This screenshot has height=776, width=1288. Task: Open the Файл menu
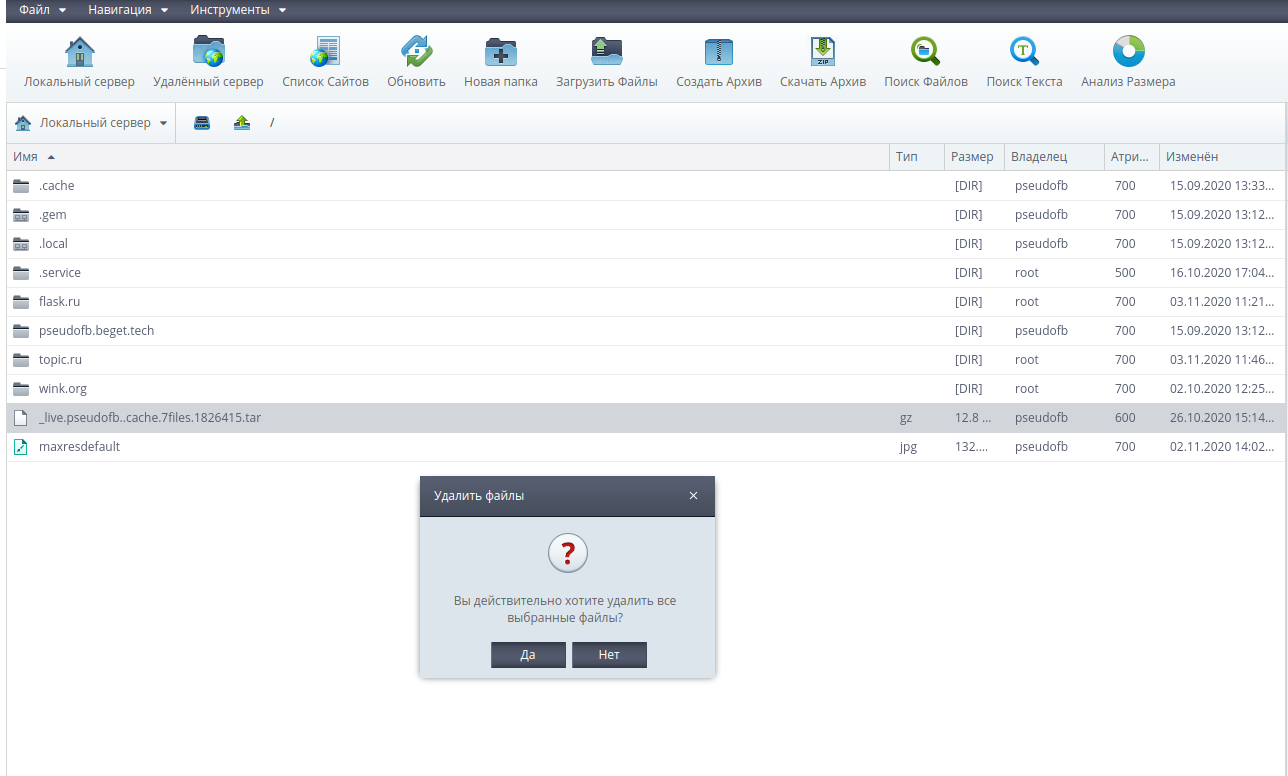pyautogui.click(x=42, y=10)
